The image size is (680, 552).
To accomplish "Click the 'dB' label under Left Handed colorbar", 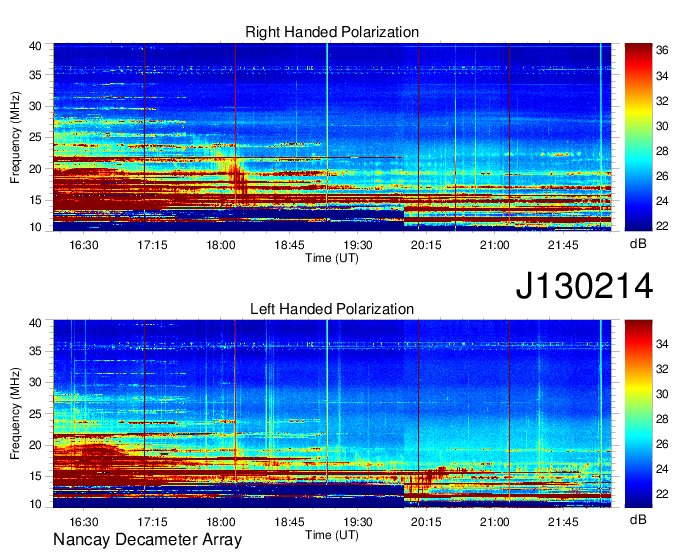I will pos(638,519).
